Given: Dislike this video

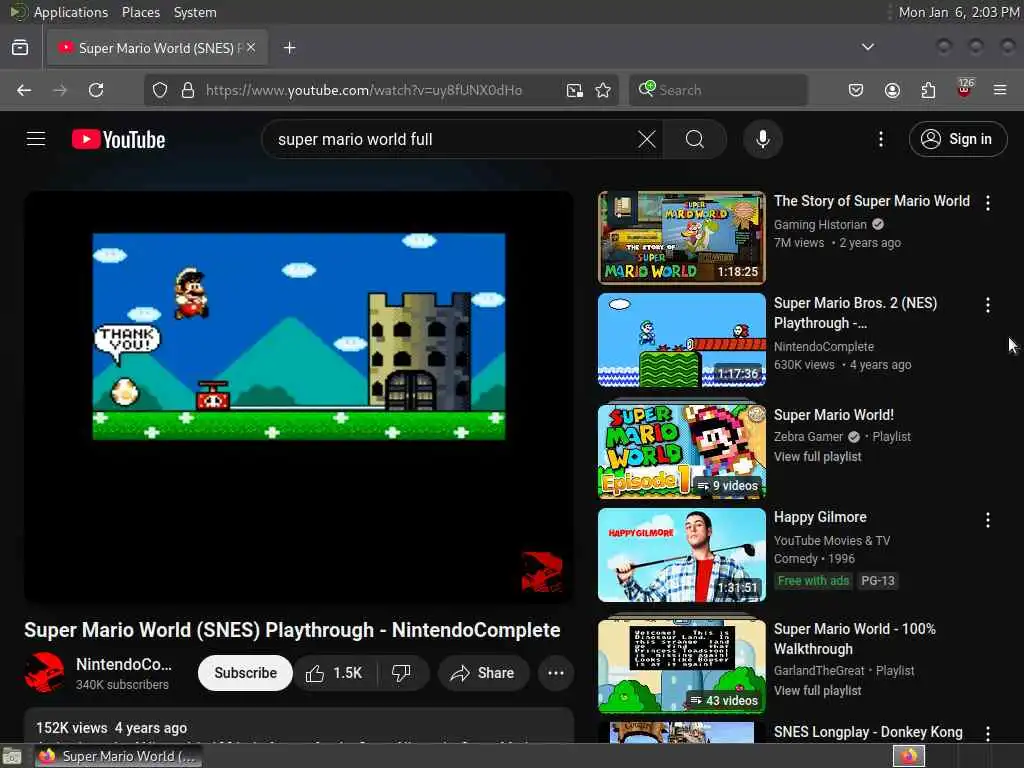Looking at the screenshot, I should (x=402, y=673).
